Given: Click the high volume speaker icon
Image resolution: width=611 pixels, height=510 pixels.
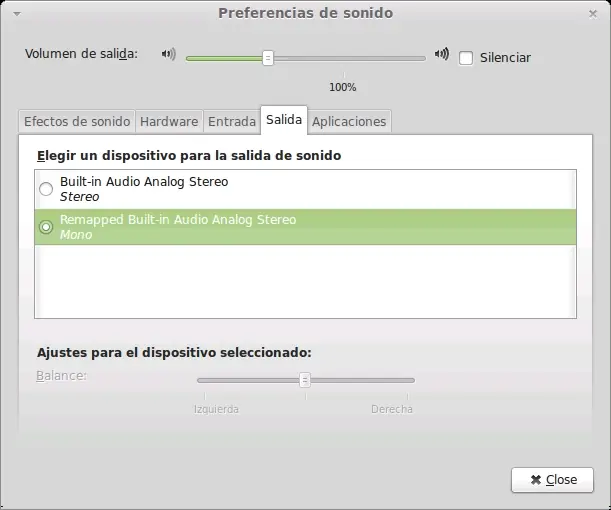Looking at the screenshot, I should point(442,53).
